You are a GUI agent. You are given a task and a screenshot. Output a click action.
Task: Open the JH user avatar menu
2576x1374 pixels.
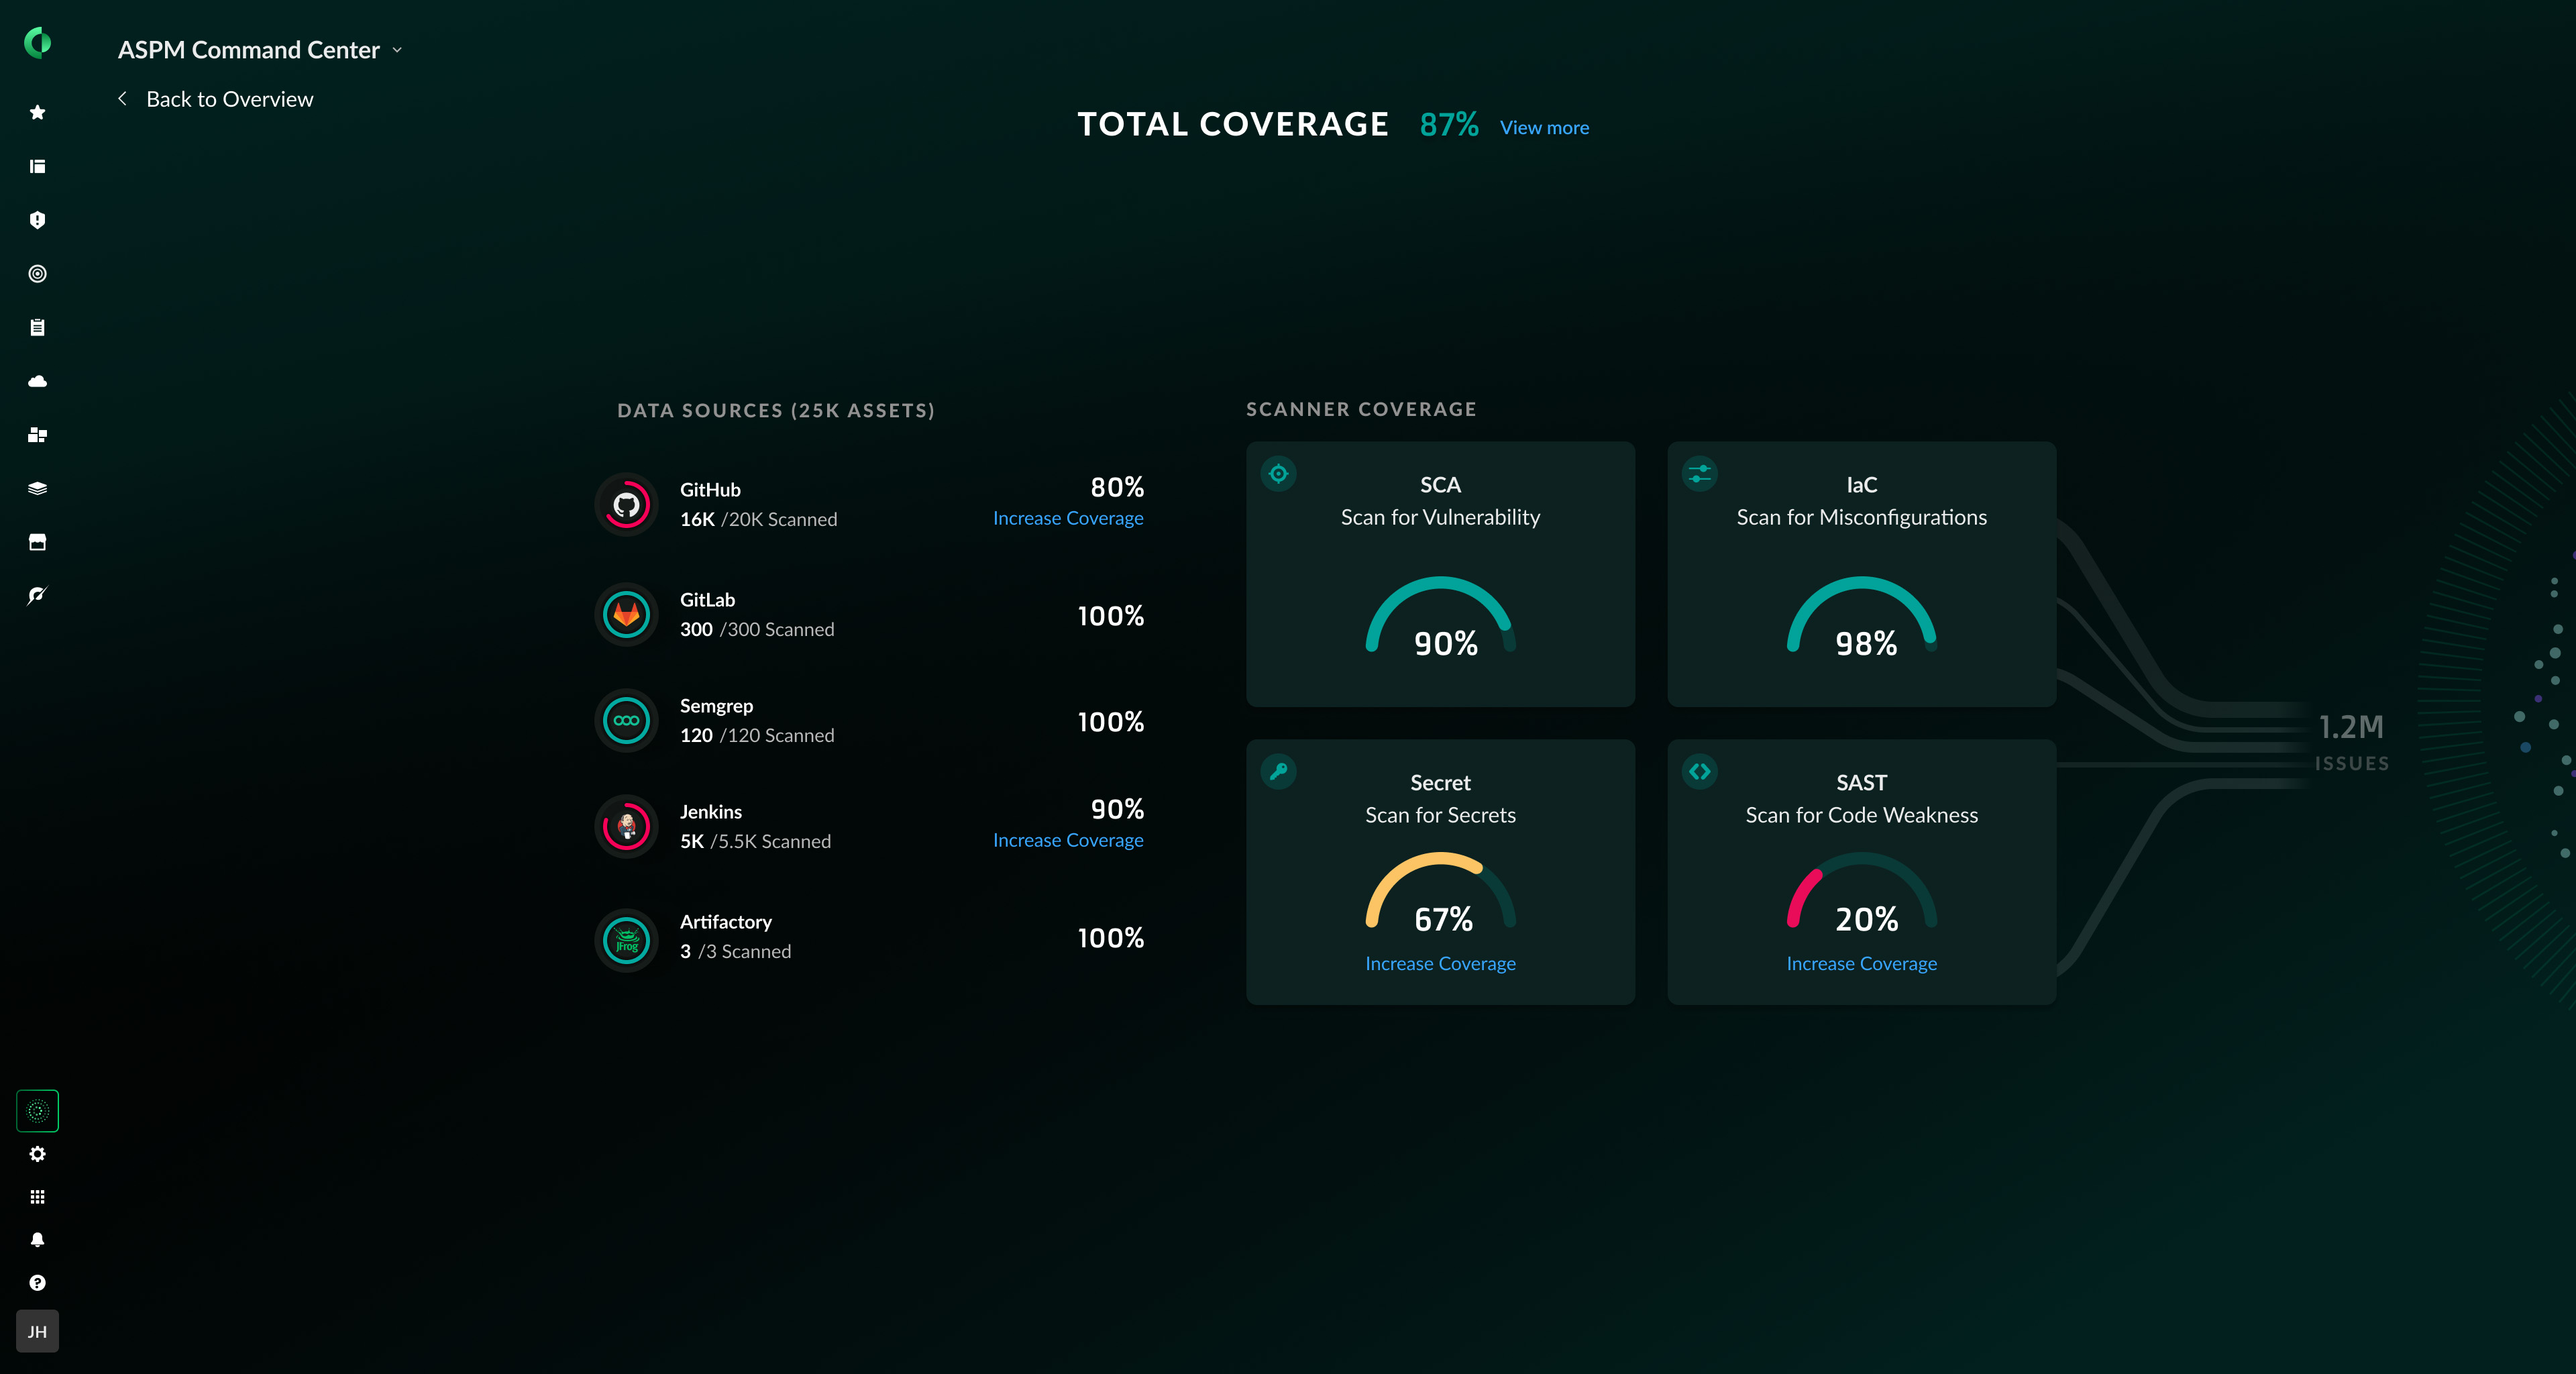[37, 1331]
